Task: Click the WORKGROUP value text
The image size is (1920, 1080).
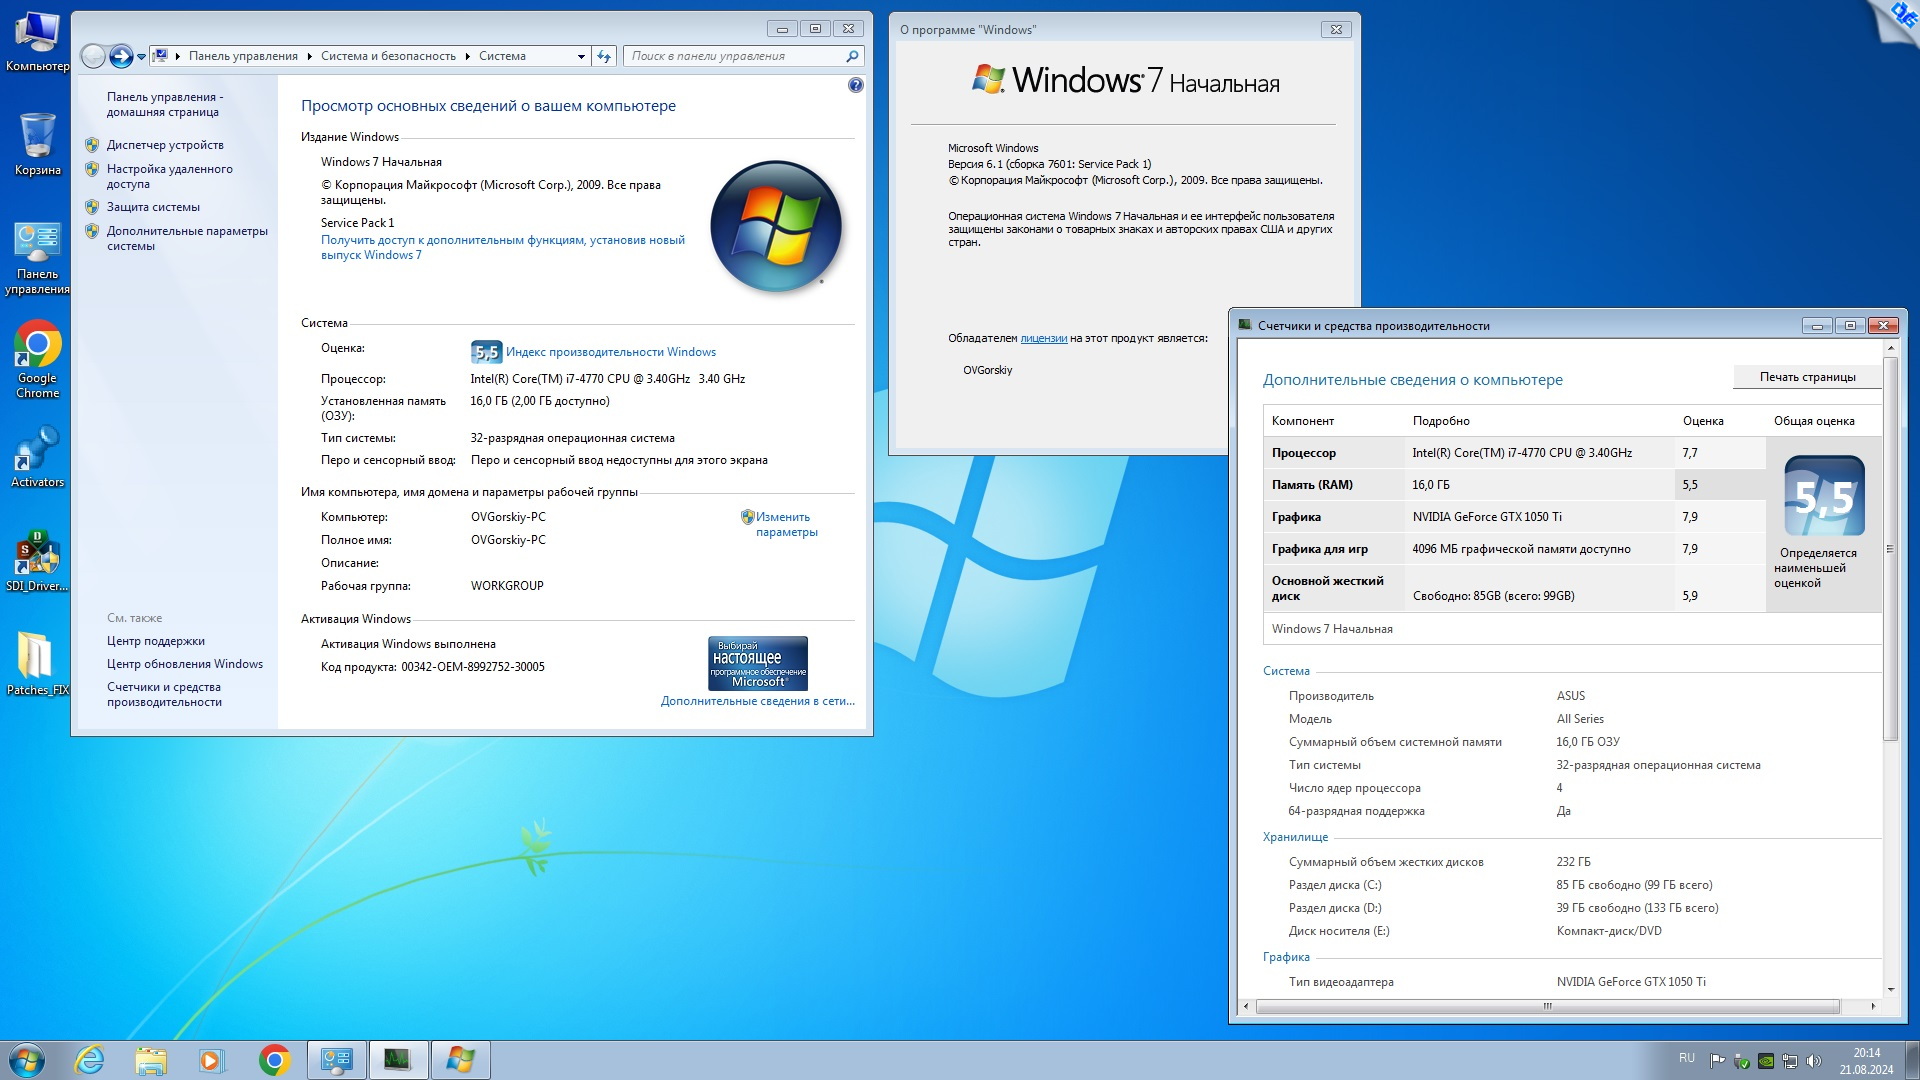Action: tap(507, 586)
